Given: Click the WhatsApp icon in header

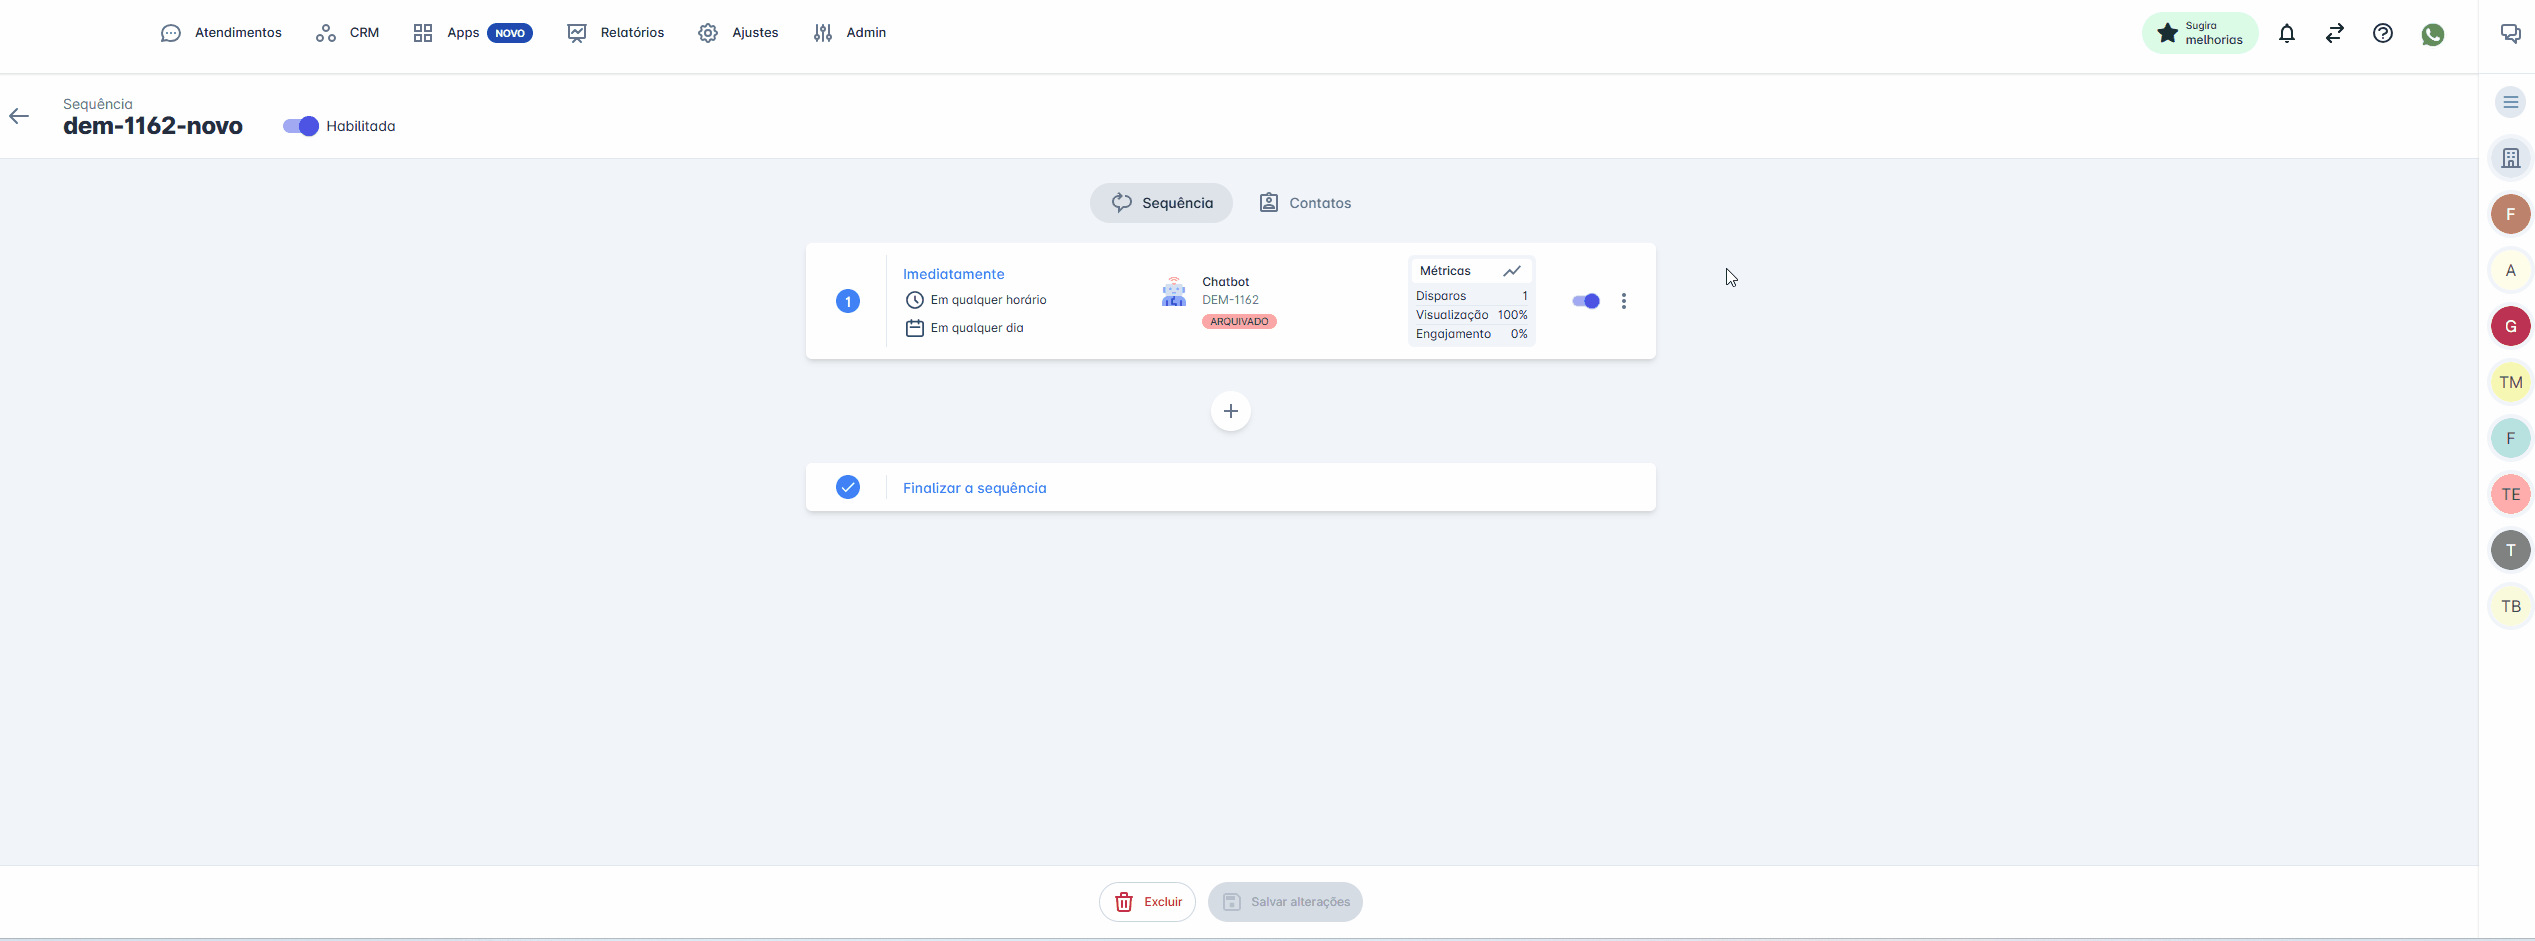Looking at the screenshot, I should coord(2432,34).
